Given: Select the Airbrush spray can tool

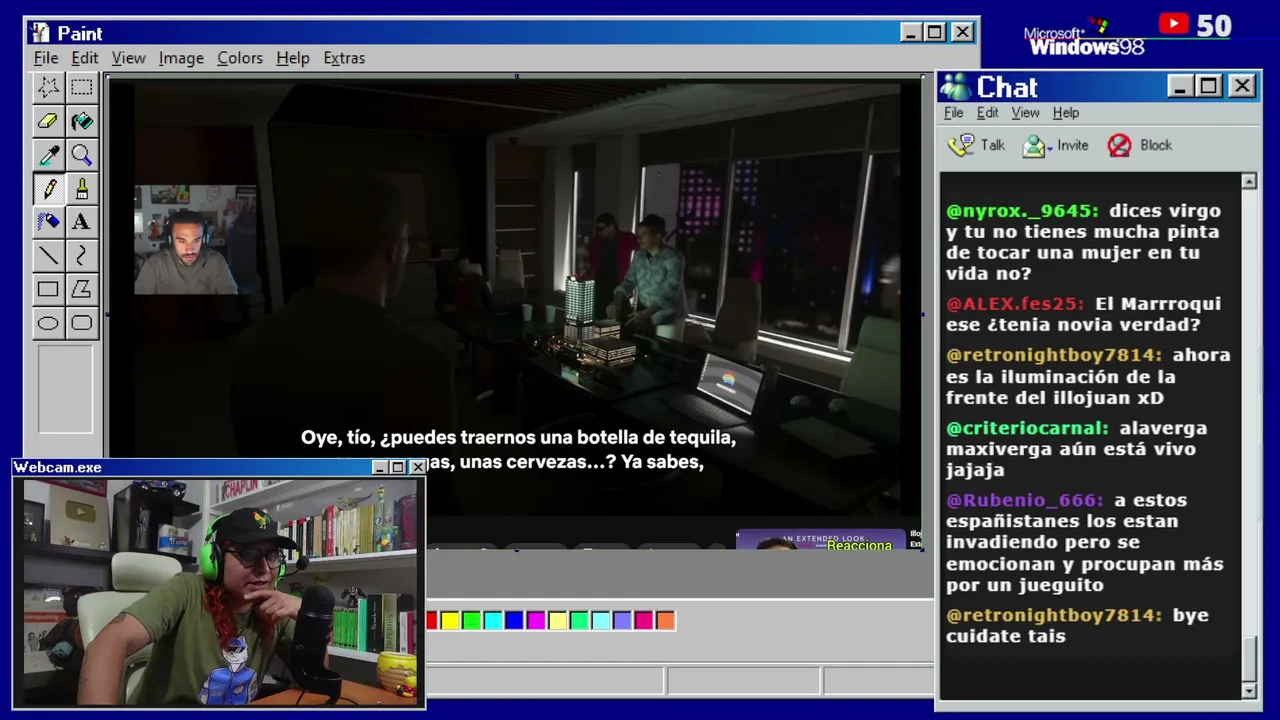Looking at the screenshot, I should (48, 222).
